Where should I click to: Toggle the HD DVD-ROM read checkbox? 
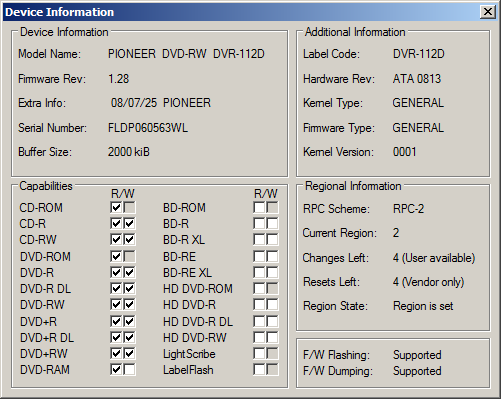click(259, 288)
